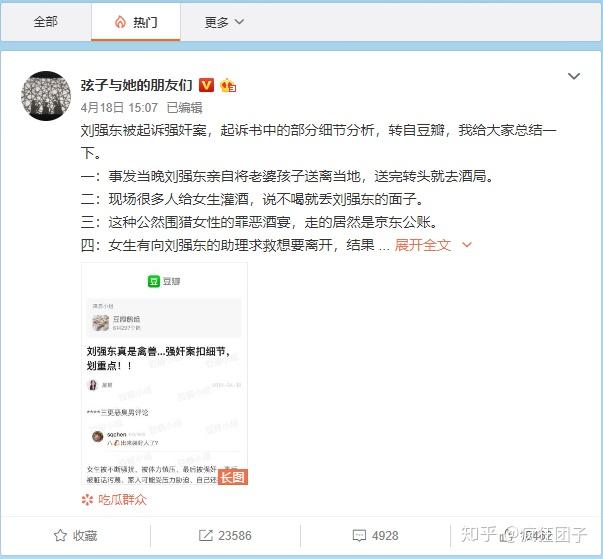Image resolution: width=603 pixels, height=559 pixels.
Task: Open the post options chevron menu
Action: pyautogui.click(x=574, y=76)
